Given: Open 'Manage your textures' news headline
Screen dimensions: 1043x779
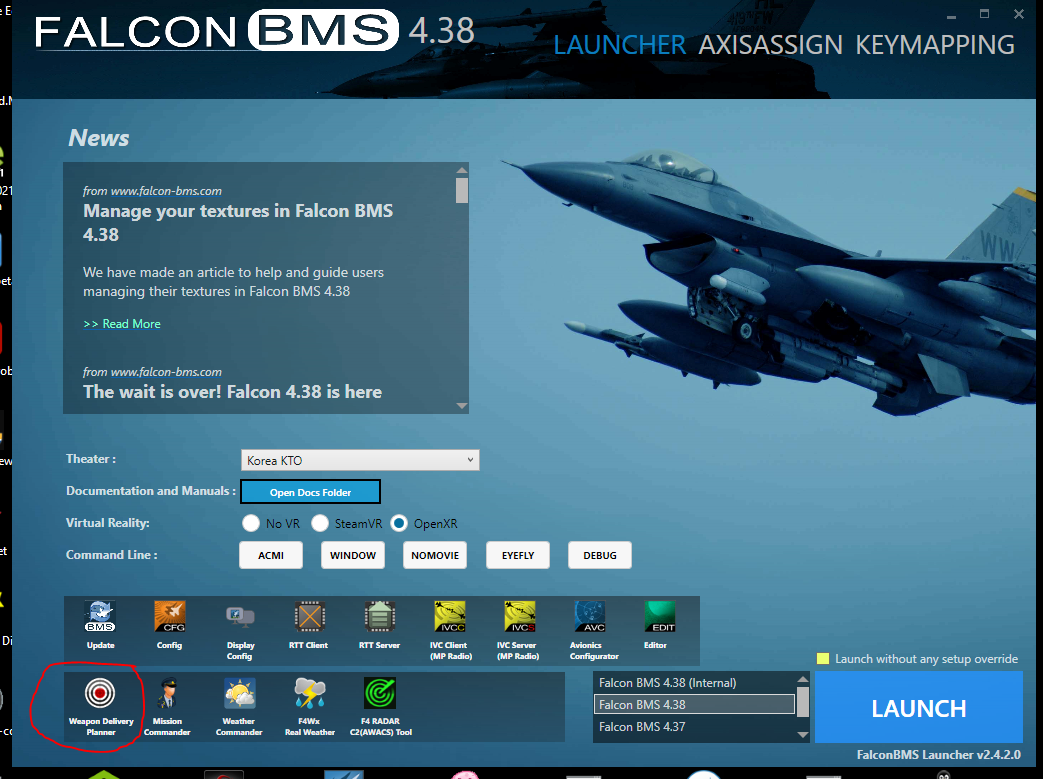Looking at the screenshot, I should (238, 223).
